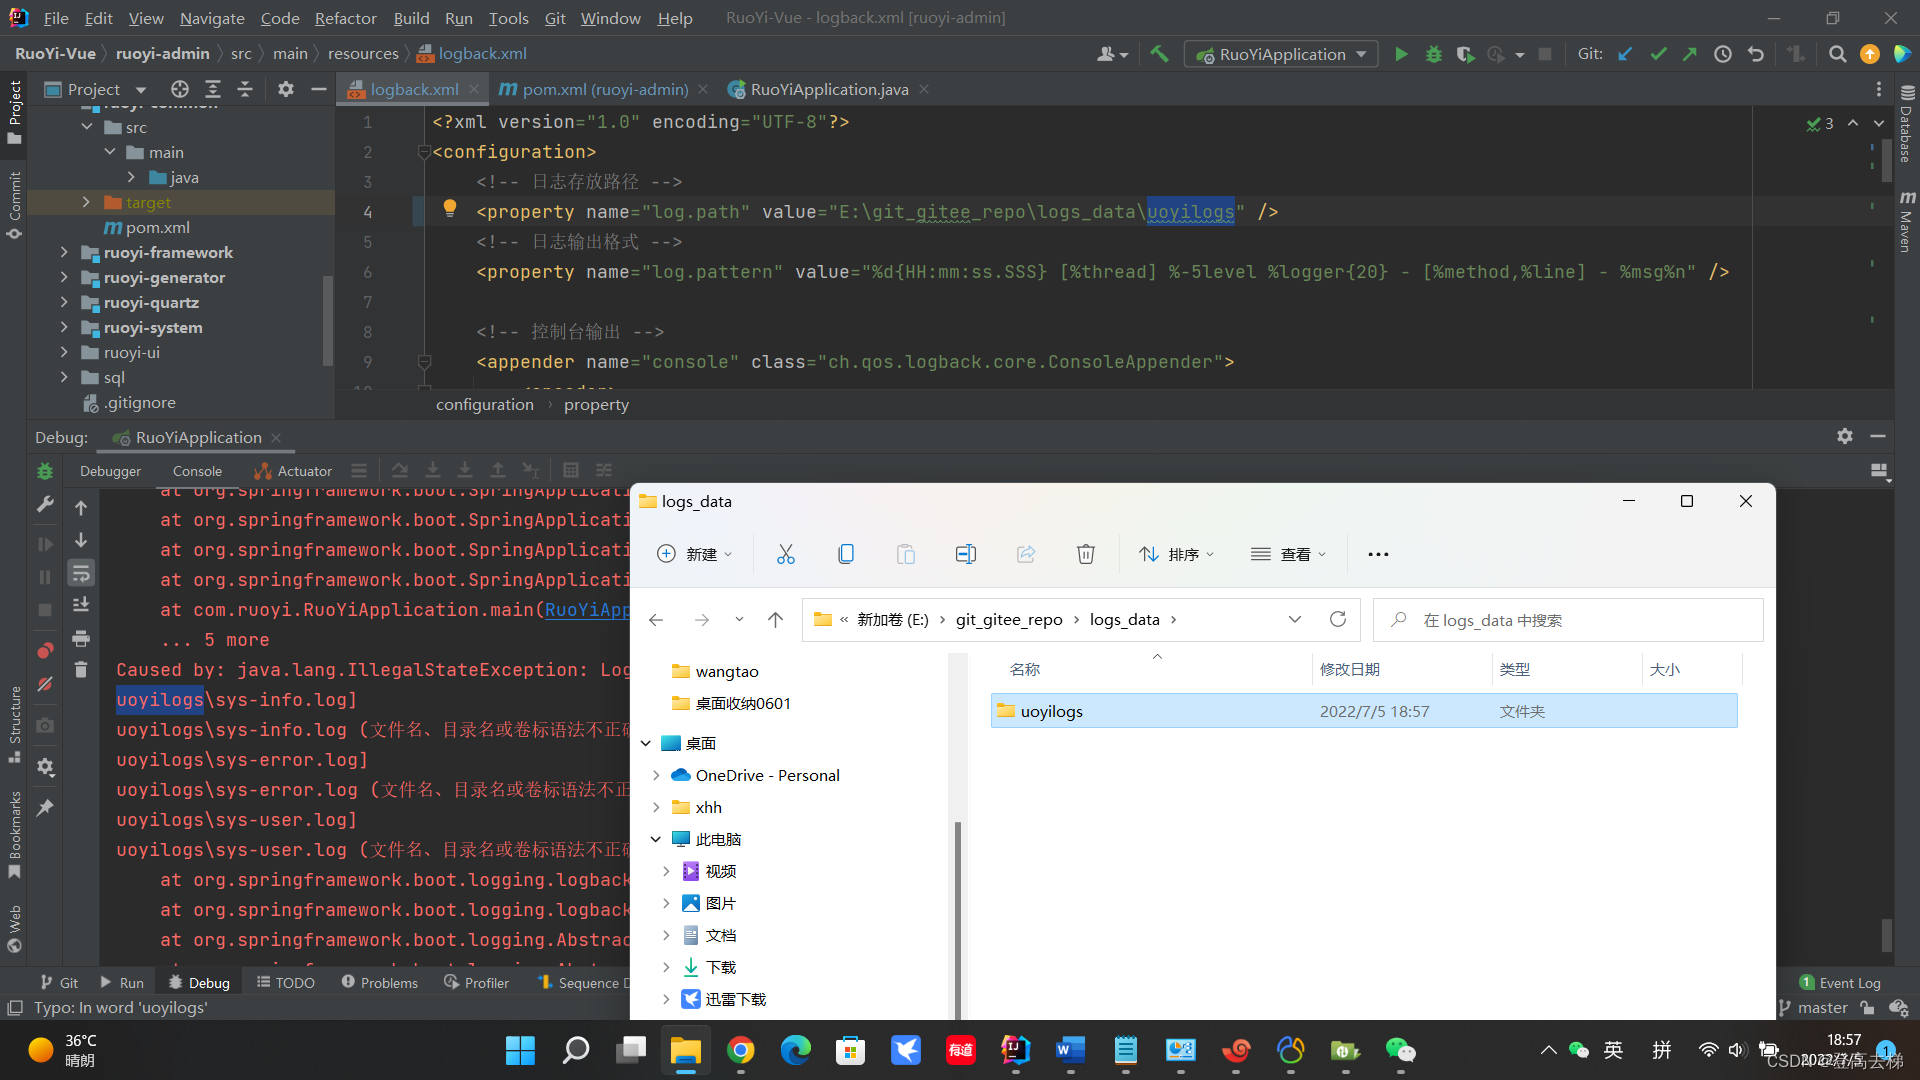Click the green Run application icon
This screenshot has width=1920, height=1080.
pyautogui.click(x=1401, y=54)
